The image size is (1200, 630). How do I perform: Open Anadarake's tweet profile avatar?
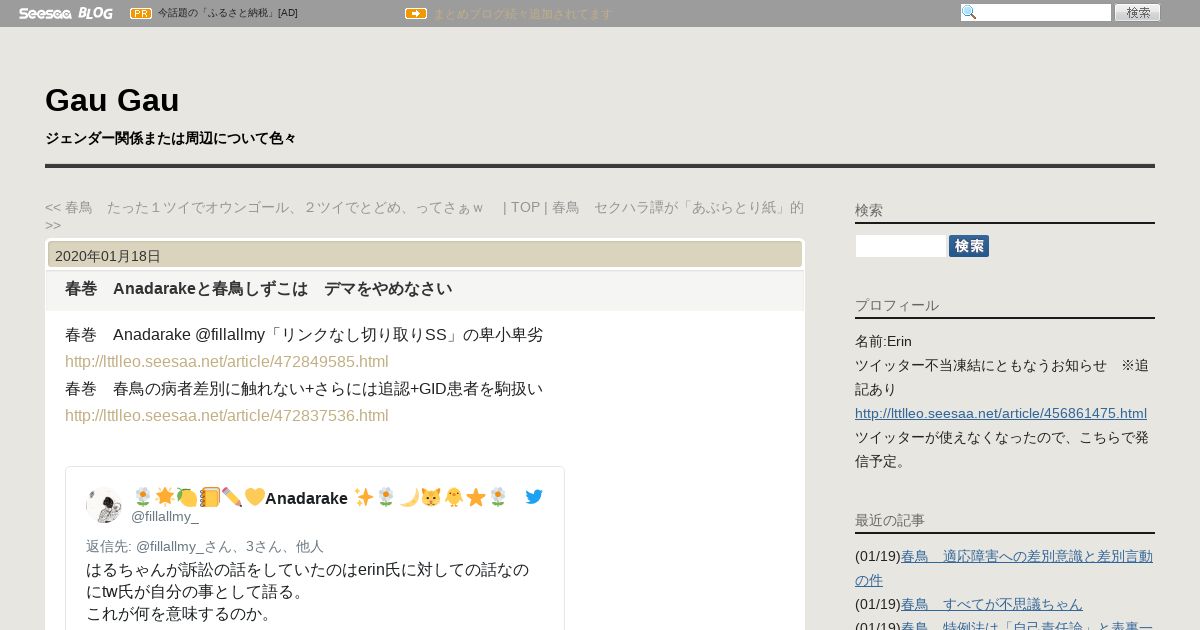point(104,505)
